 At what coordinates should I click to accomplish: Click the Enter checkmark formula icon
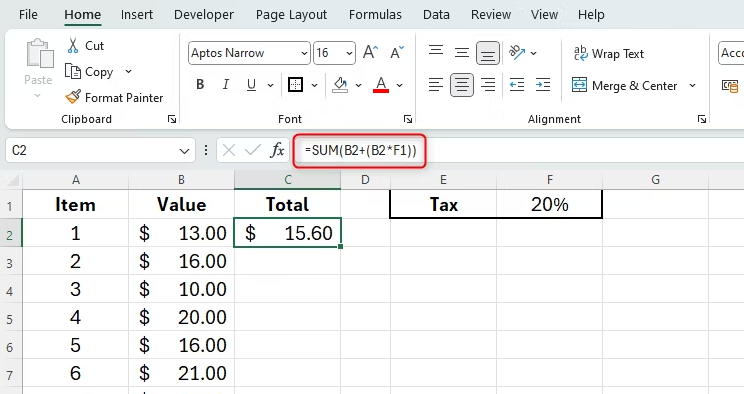point(253,150)
